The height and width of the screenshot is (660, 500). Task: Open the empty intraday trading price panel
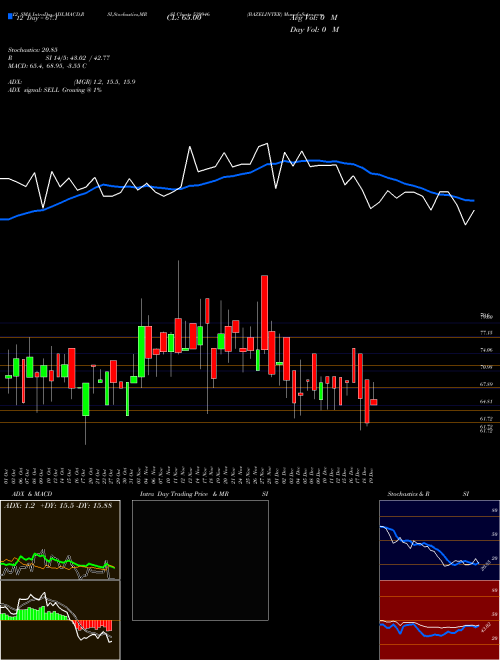[200, 560]
